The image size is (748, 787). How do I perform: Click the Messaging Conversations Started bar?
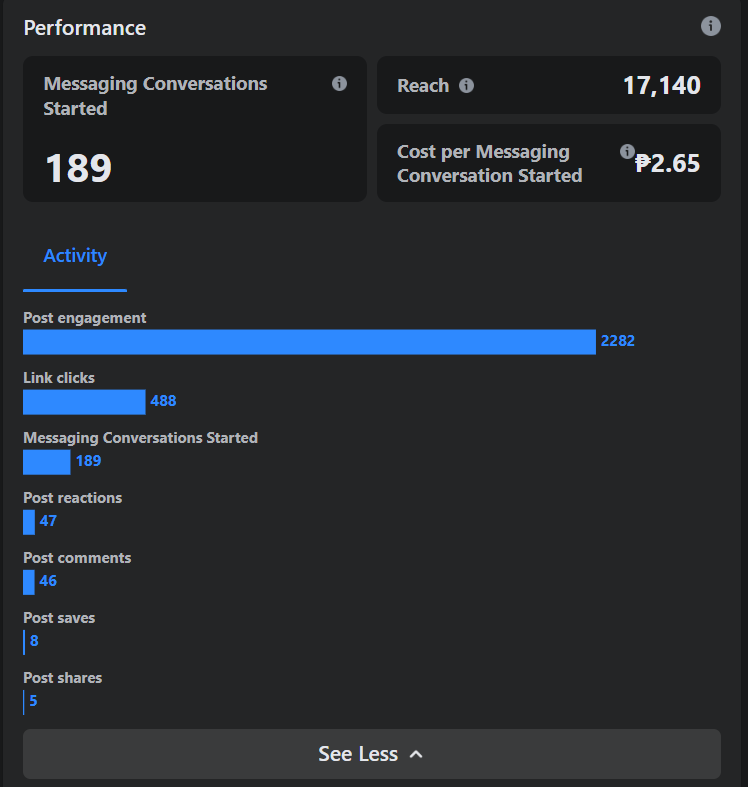click(x=47, y=462)
